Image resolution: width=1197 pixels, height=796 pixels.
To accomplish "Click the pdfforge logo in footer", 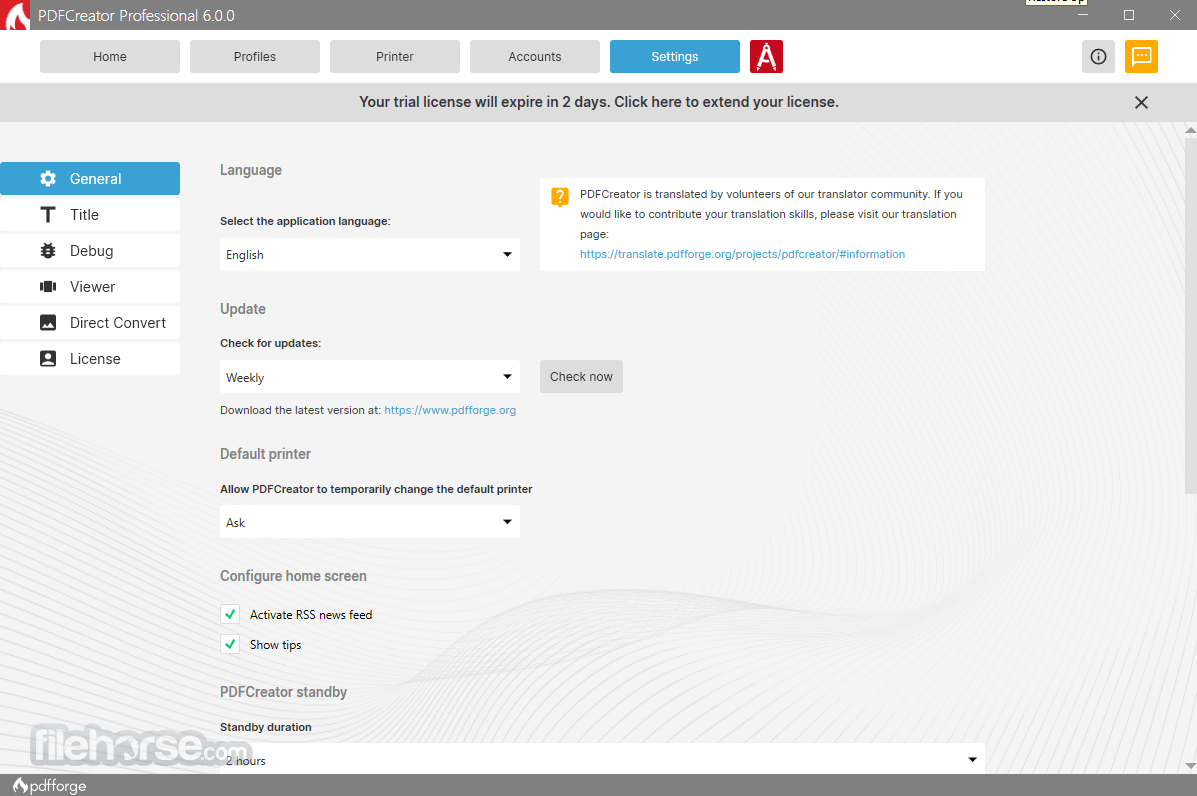I will point(50,785).
